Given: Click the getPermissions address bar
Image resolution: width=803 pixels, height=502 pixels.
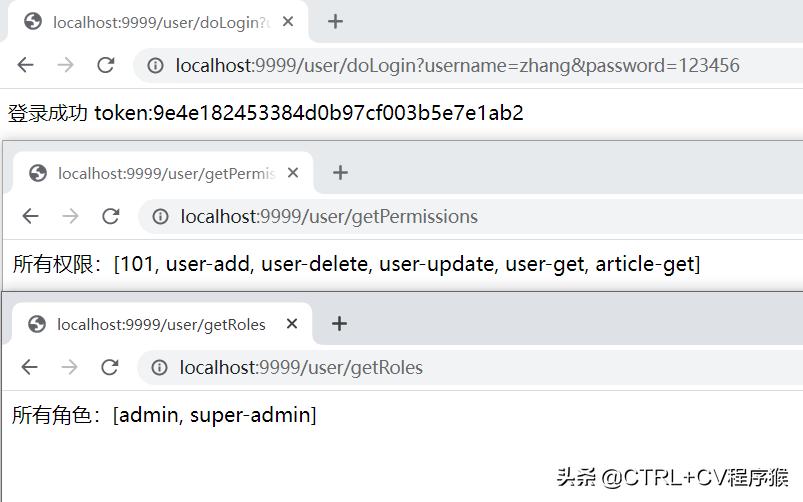Looking at the screenshot, I should [x=450, y=217].
